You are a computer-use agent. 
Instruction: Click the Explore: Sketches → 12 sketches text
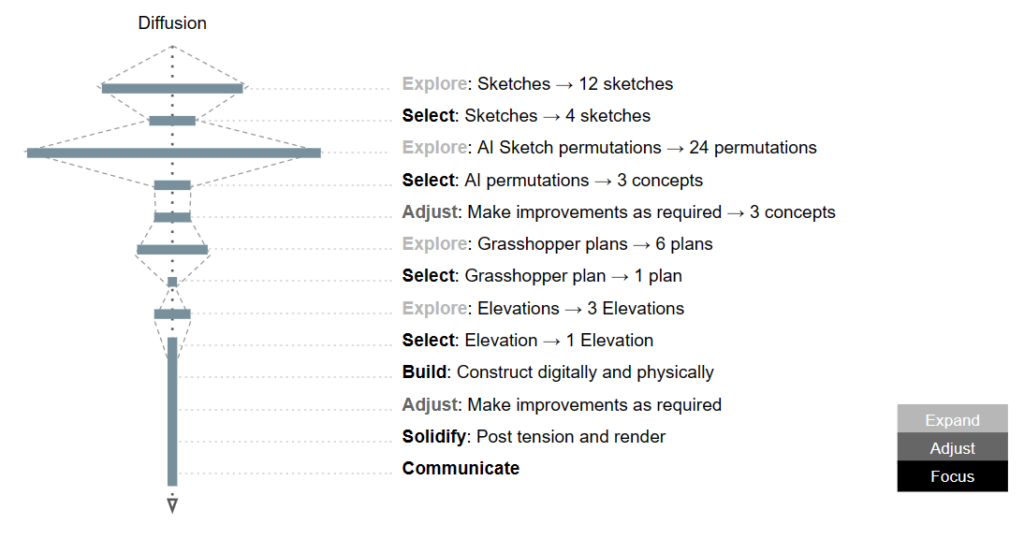pos(537,84)
